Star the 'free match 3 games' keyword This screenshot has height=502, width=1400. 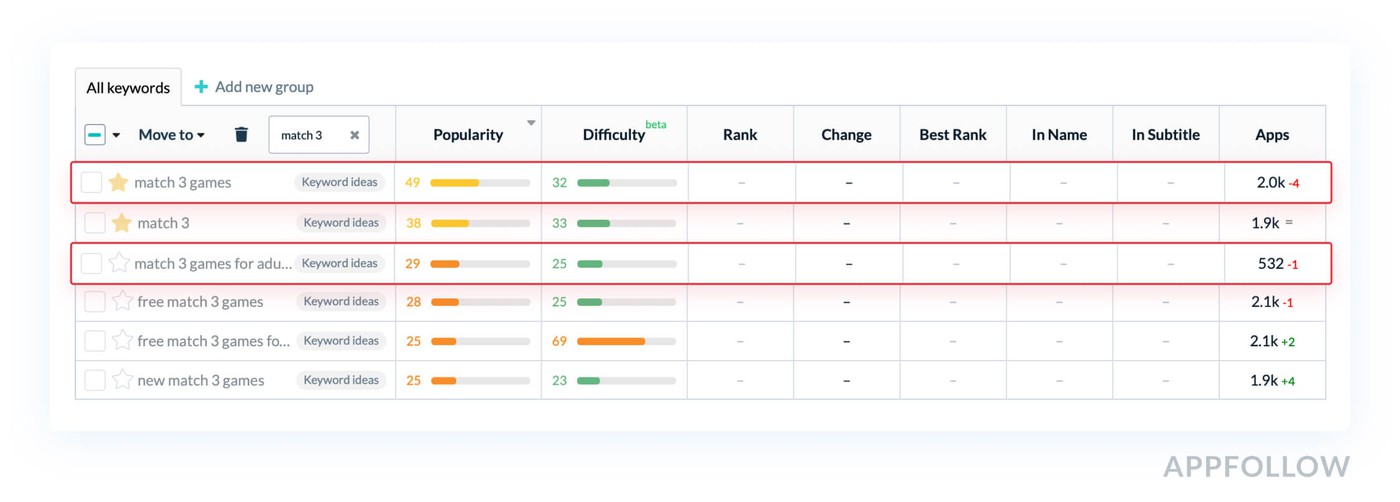pyautogui.click(x=122, y=301)
